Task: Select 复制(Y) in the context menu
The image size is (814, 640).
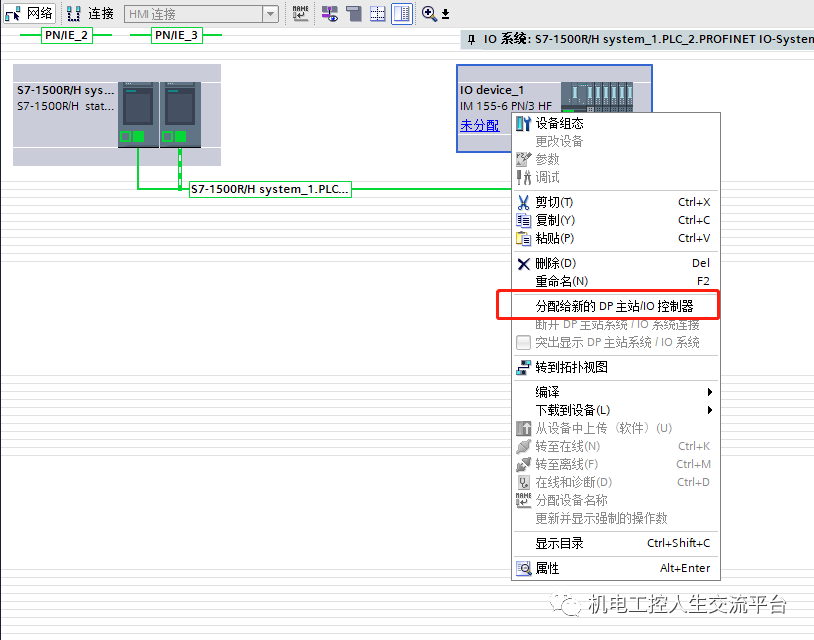Action: pyautogui.click(x=616, y=220)
